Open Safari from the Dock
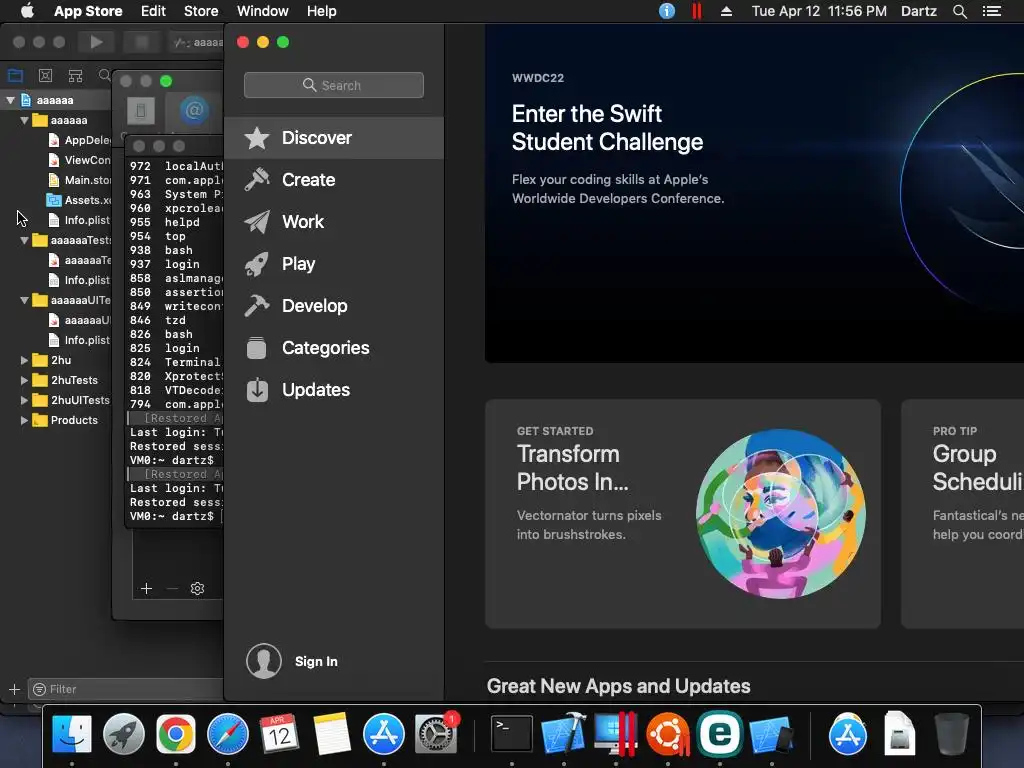Screen dimensions: 1024x768 click(228, 733)
